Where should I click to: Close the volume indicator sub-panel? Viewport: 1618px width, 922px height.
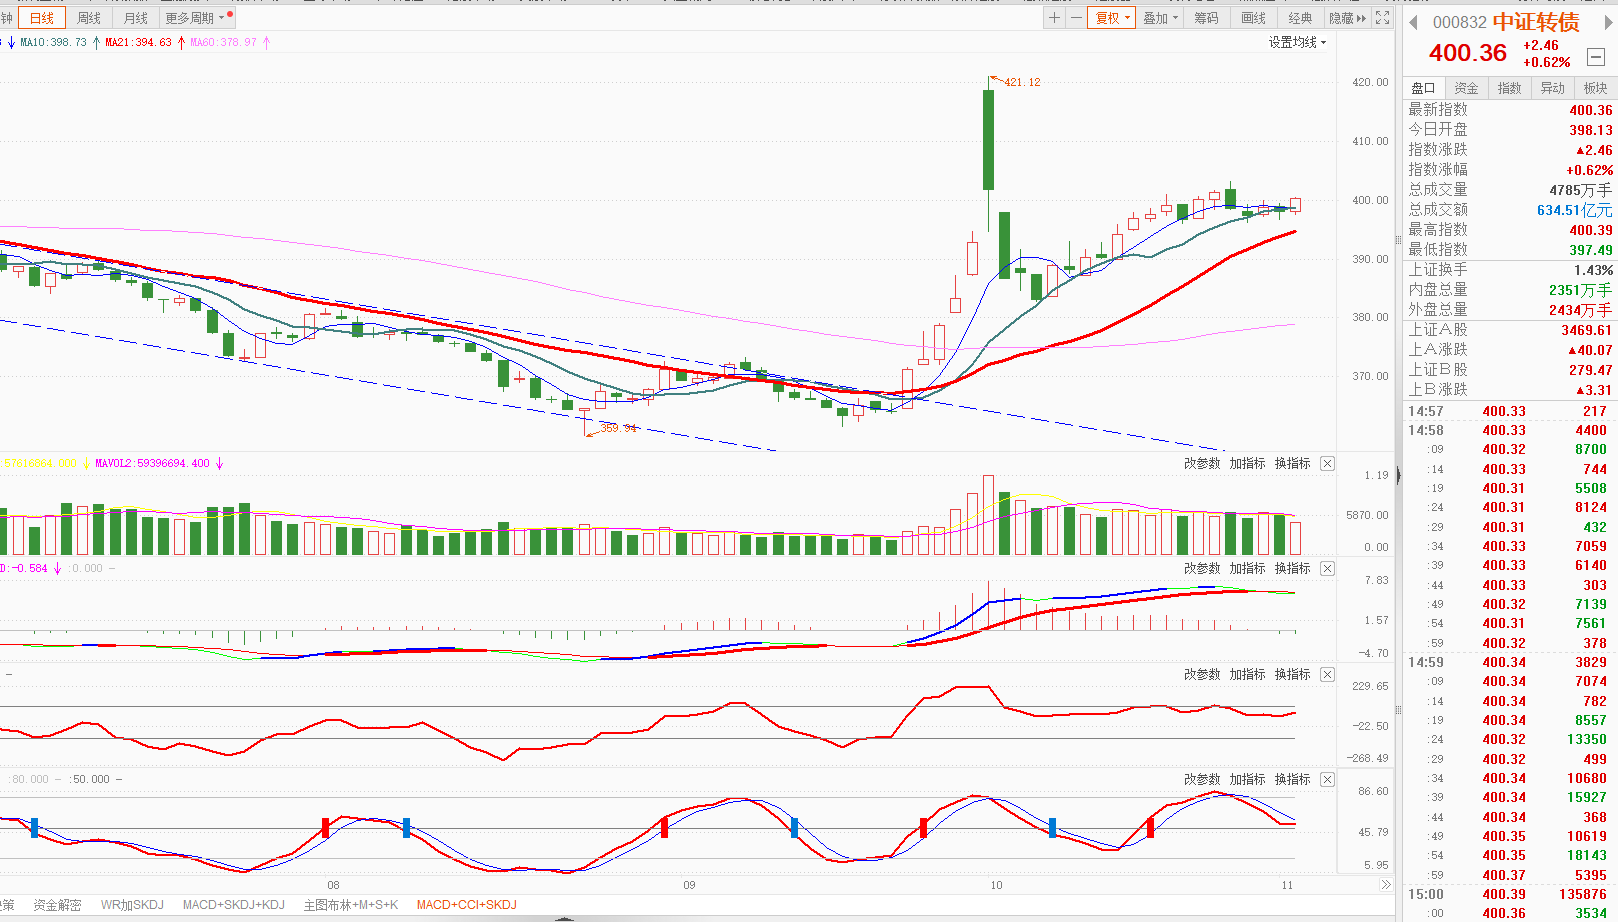pyautogui.click(x=1327, y=464)
